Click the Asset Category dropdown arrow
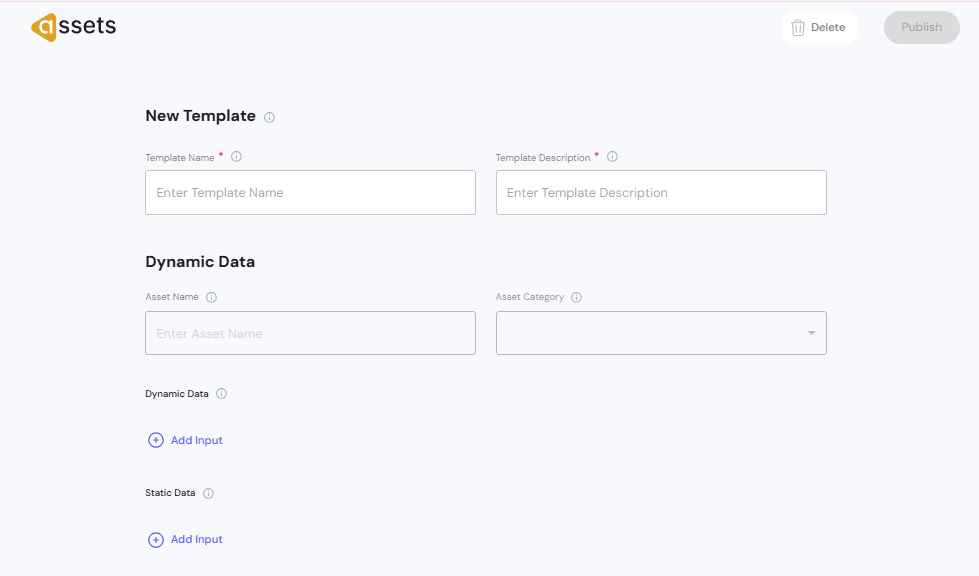Image resolution: width=979 pixels, height=576 pixels. (x=811, y=333)
